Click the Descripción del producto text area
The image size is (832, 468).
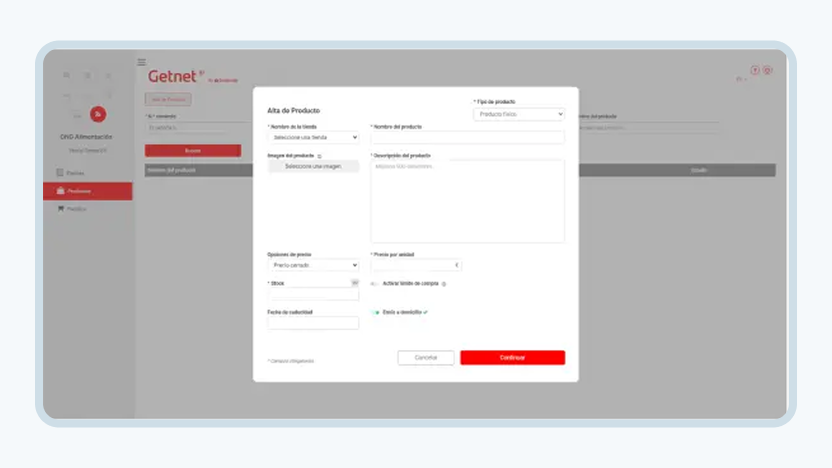click(467, 201)
